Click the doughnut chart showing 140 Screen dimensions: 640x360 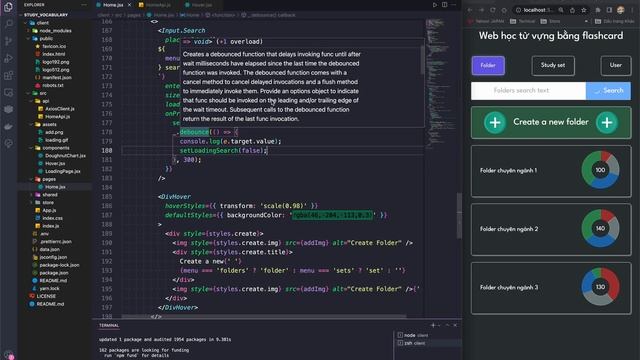point(600,229)
